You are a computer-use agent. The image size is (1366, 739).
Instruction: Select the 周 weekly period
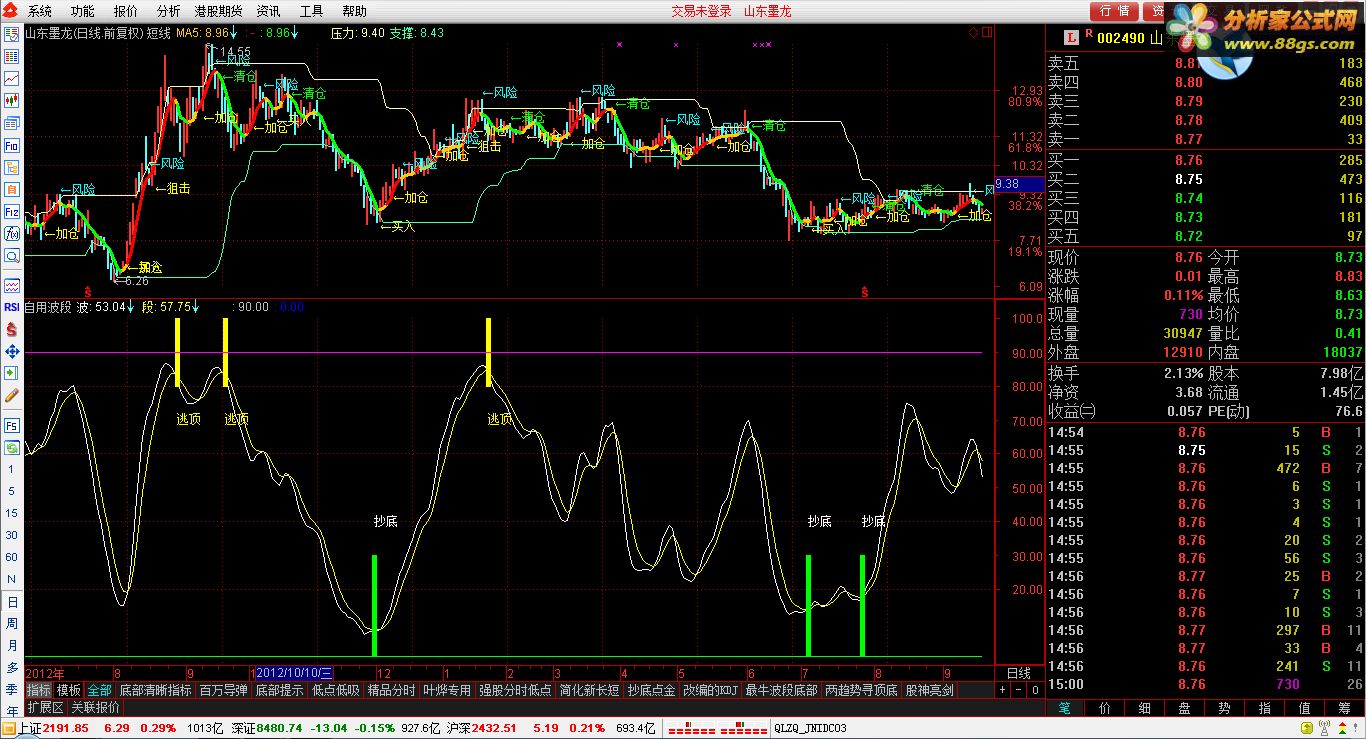click(x=12, y=624)
